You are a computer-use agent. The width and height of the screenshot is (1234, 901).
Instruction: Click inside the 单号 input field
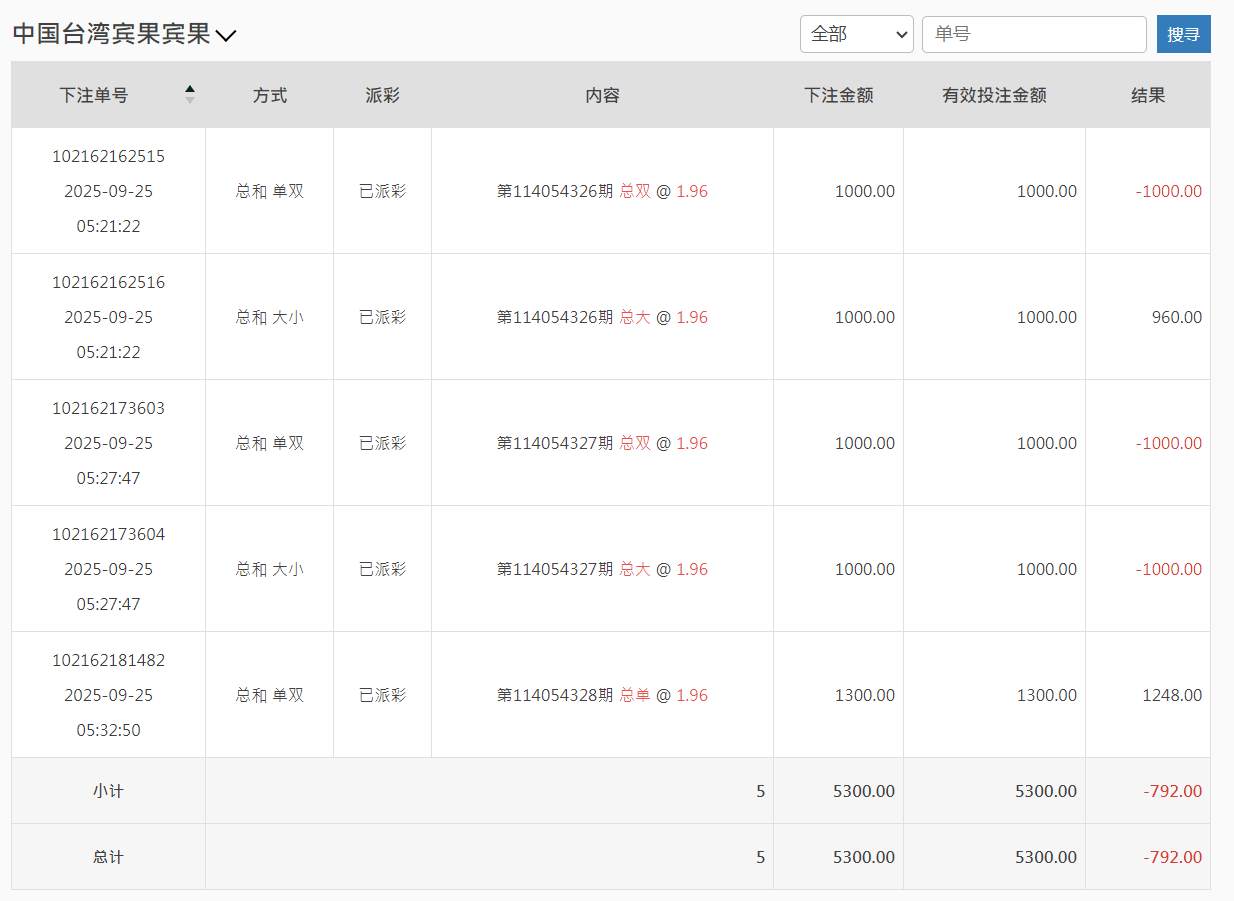pos(1034,33)
